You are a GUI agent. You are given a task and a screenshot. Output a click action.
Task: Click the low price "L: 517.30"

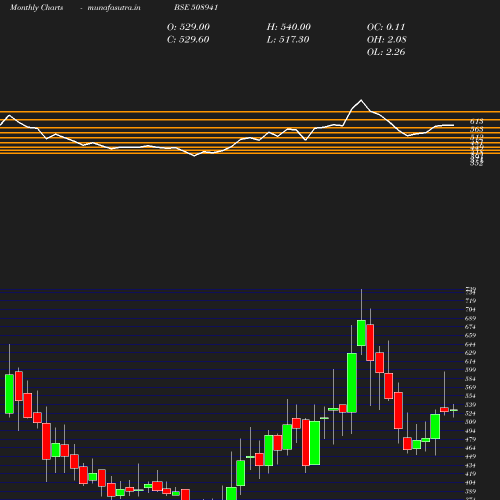pos(288,39)
